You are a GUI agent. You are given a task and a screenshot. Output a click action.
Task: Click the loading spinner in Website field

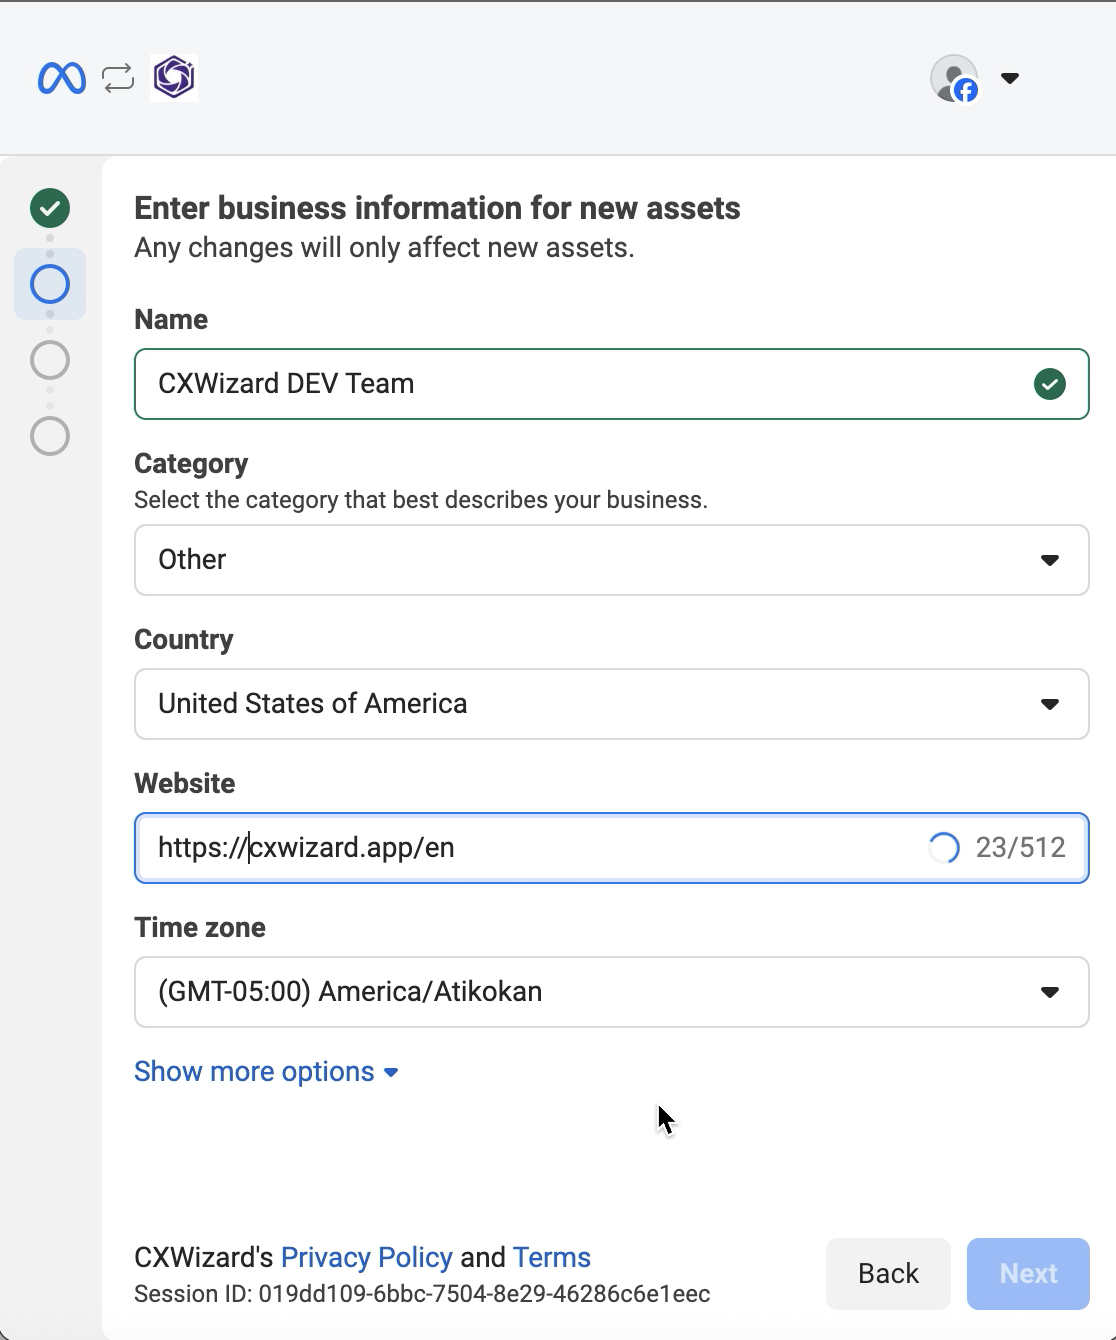click(943, 848)
